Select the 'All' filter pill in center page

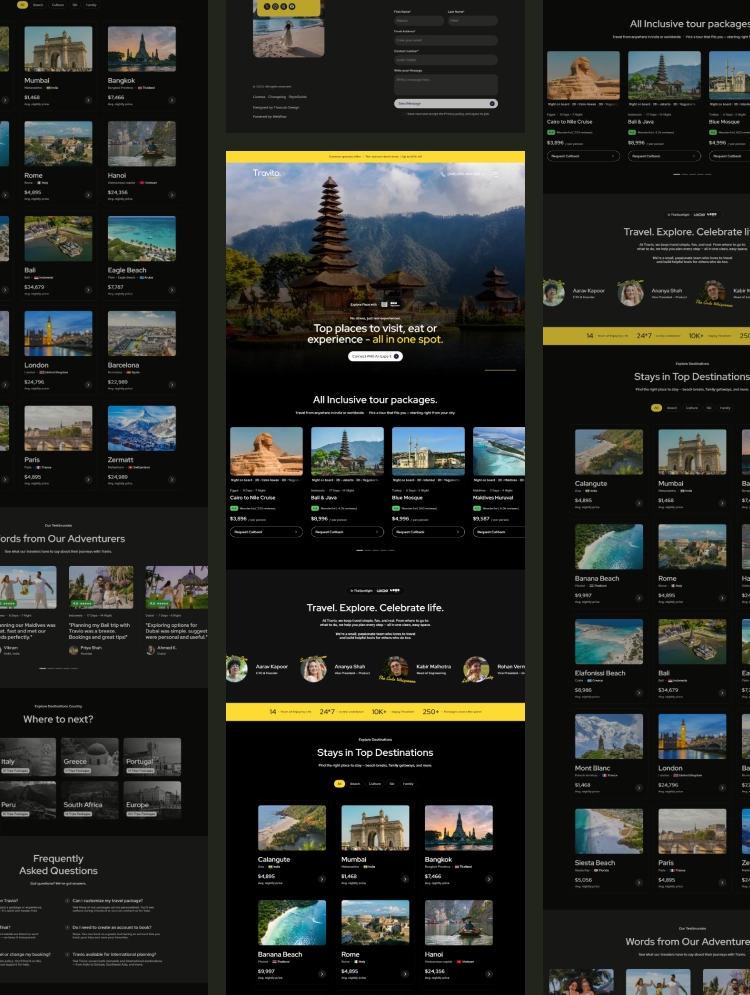pos(339,784)
